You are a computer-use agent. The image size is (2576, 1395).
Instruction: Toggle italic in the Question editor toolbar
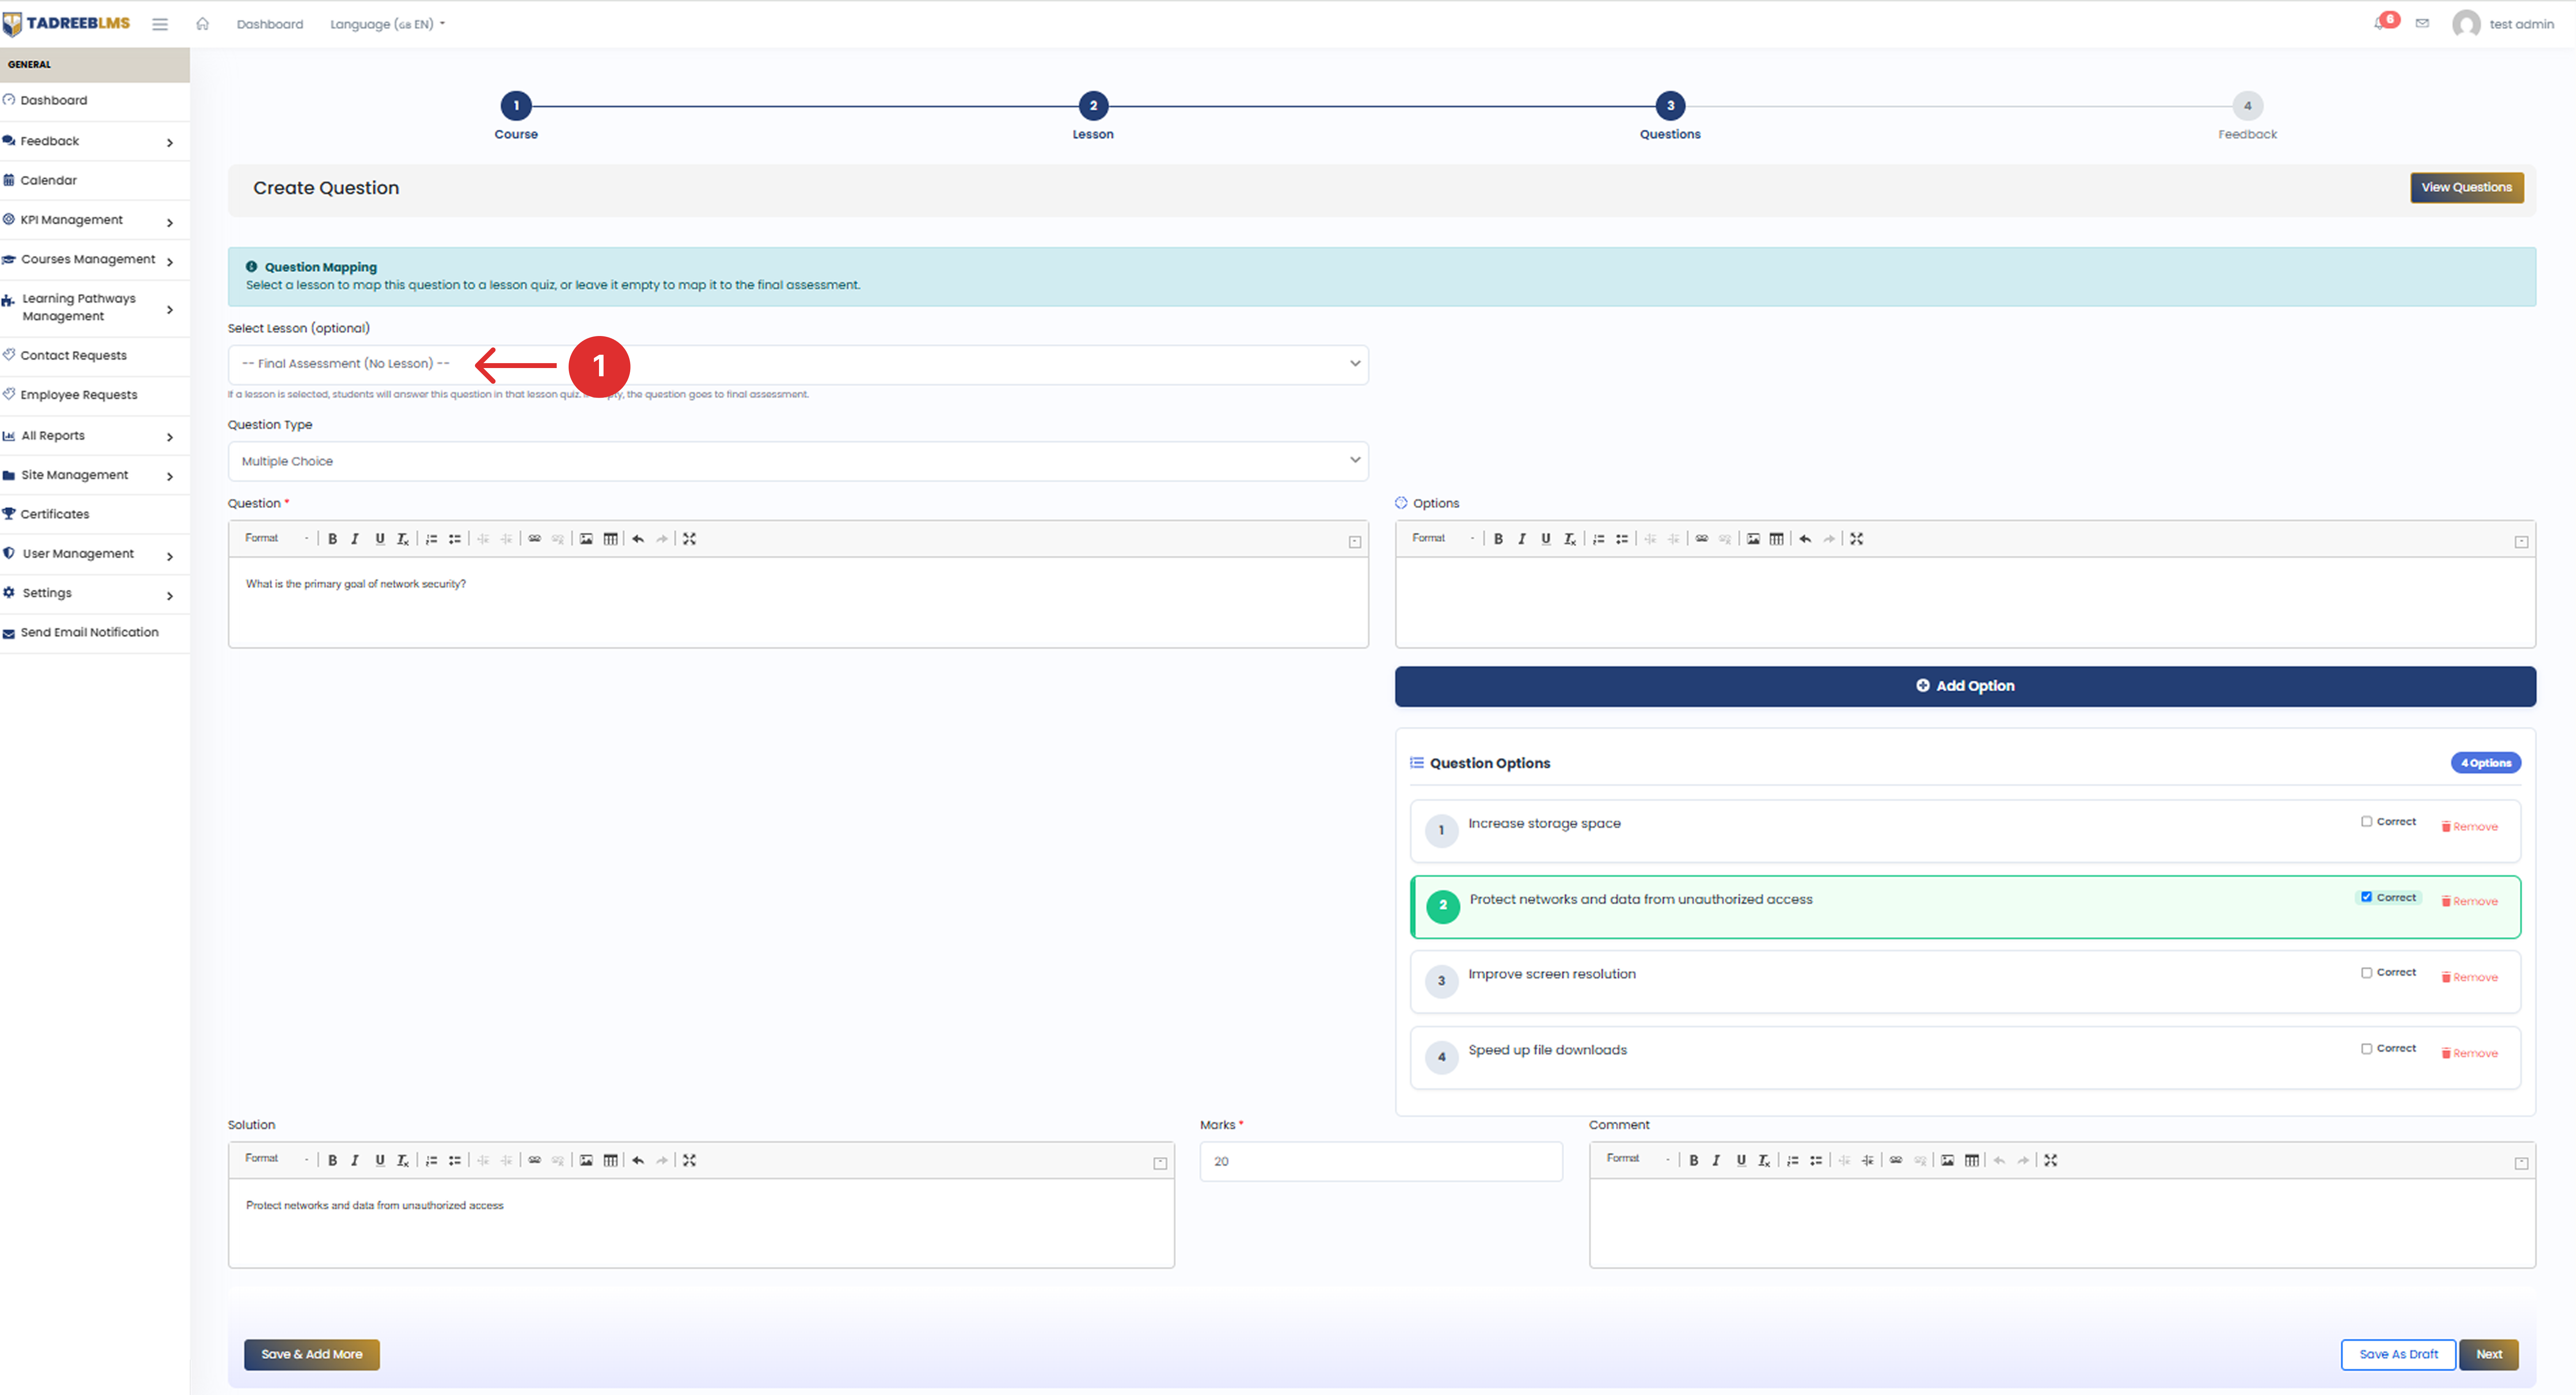tap(355, 539)
